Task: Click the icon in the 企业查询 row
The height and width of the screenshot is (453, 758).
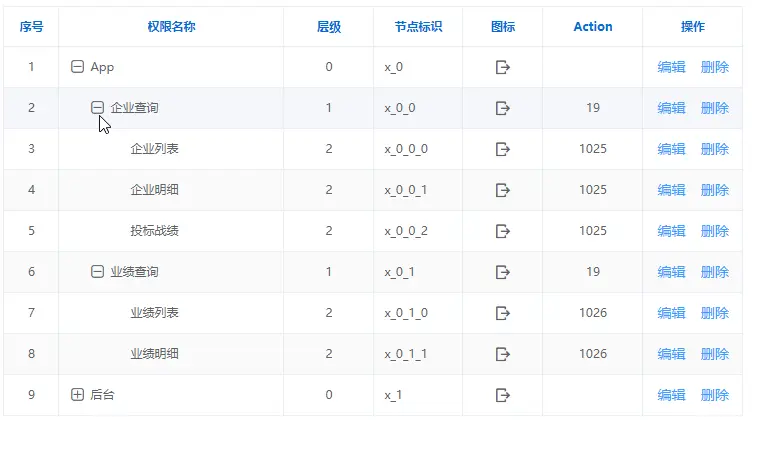Action: tap(503, 108)
